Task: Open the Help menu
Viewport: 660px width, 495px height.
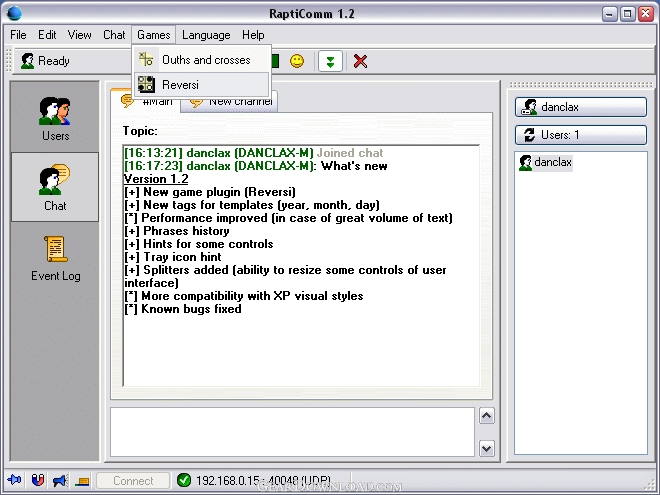Action: [x=253, y=35]
